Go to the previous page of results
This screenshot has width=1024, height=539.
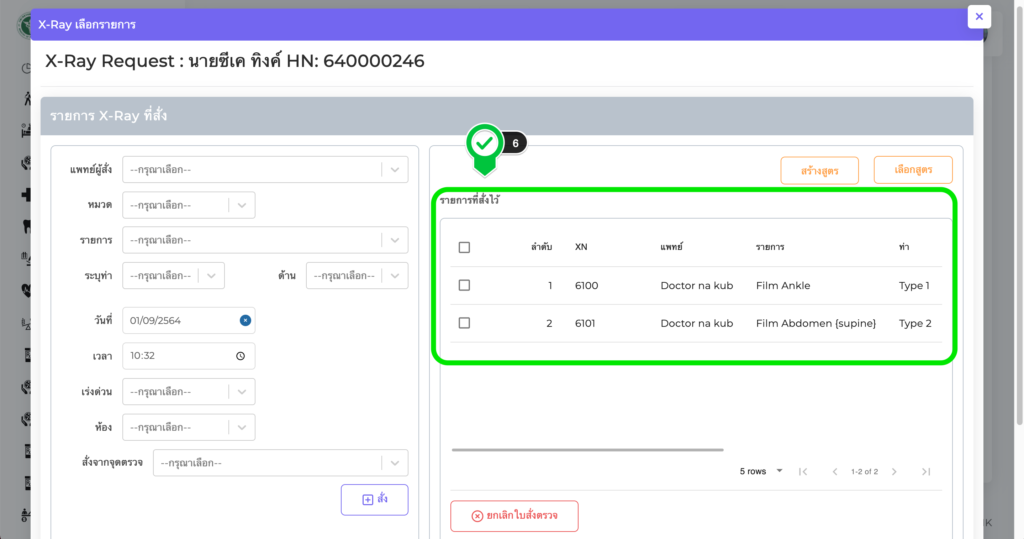(834, 472)
